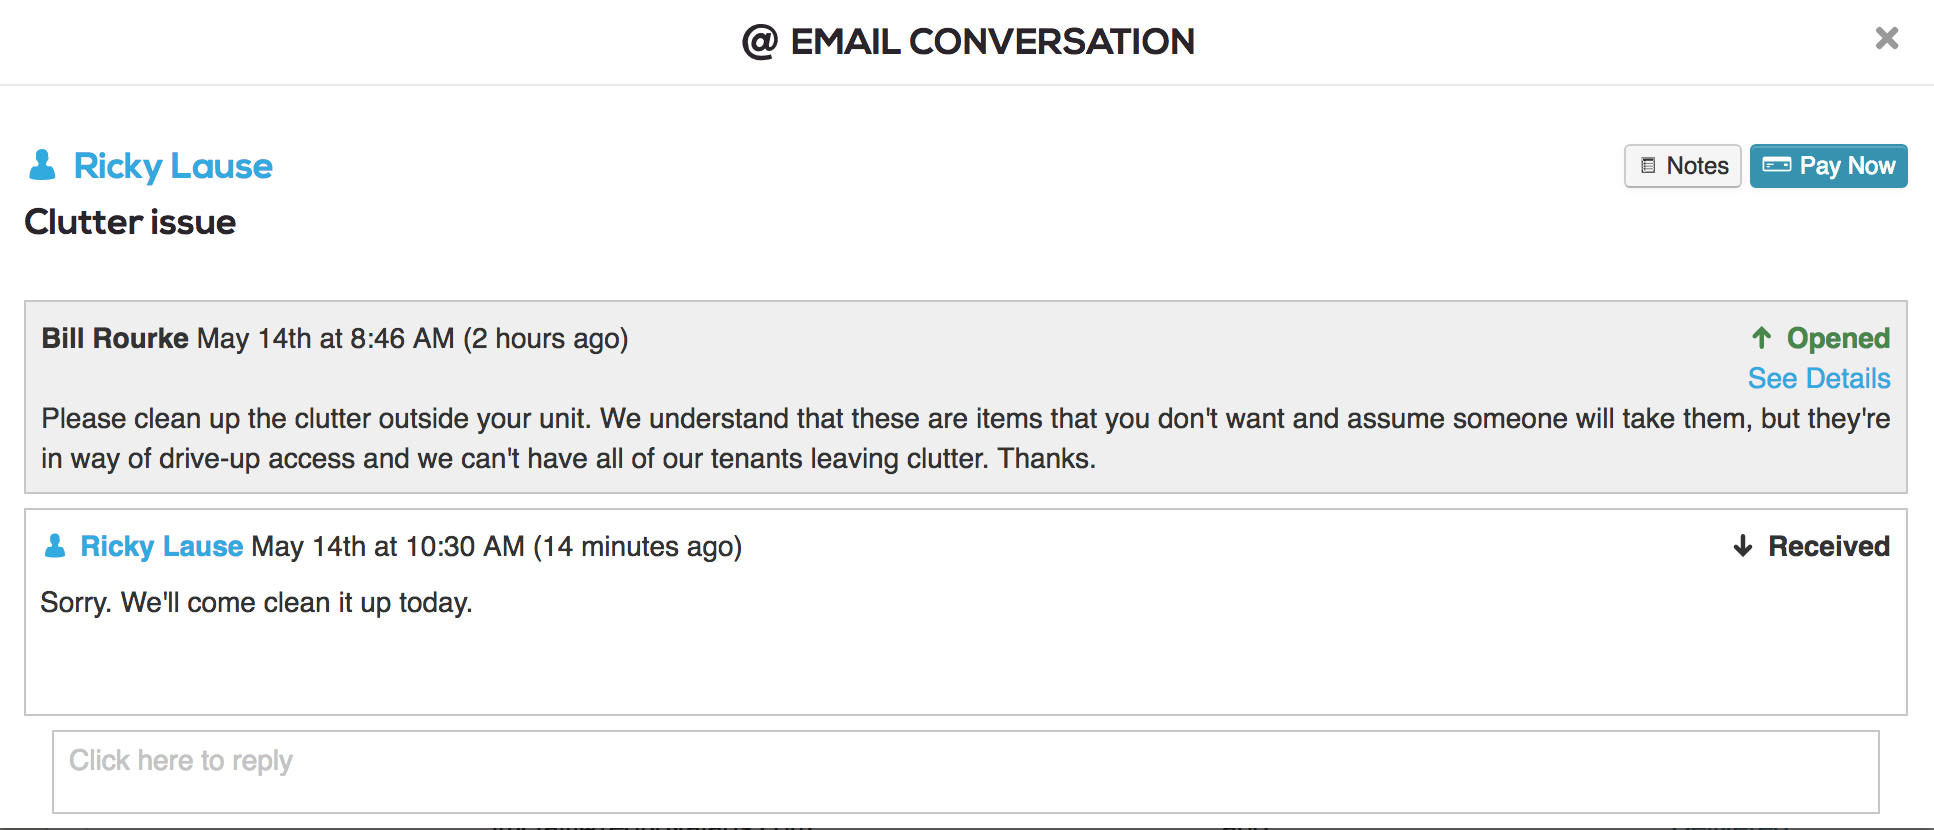
Task: Open the See Details link
Action: [x=1819, y=379]
